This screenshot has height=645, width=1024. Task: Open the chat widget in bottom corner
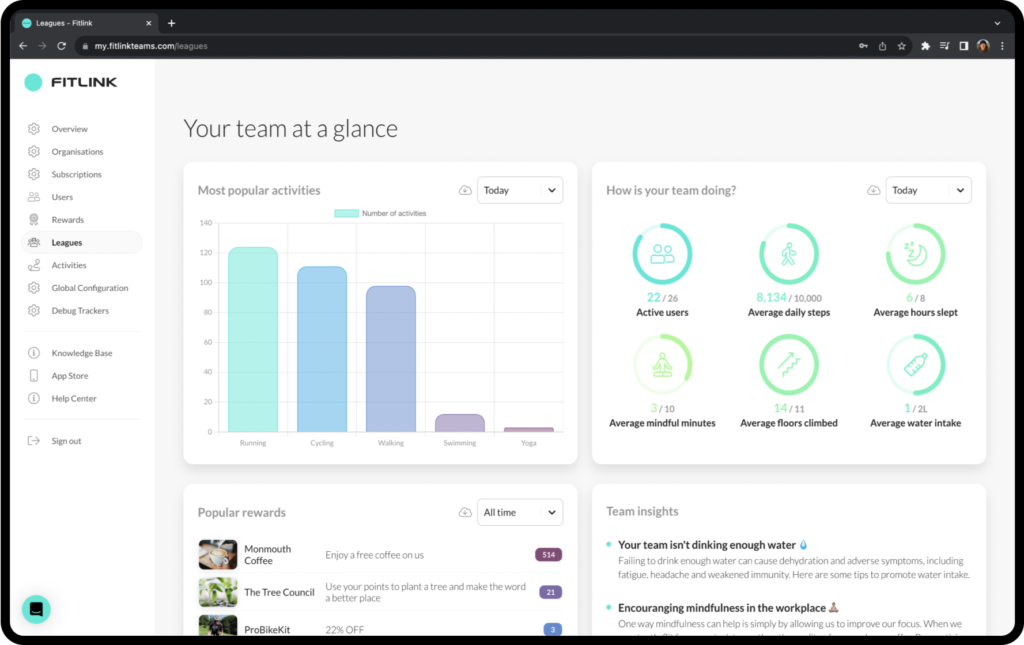coord(36,609)
